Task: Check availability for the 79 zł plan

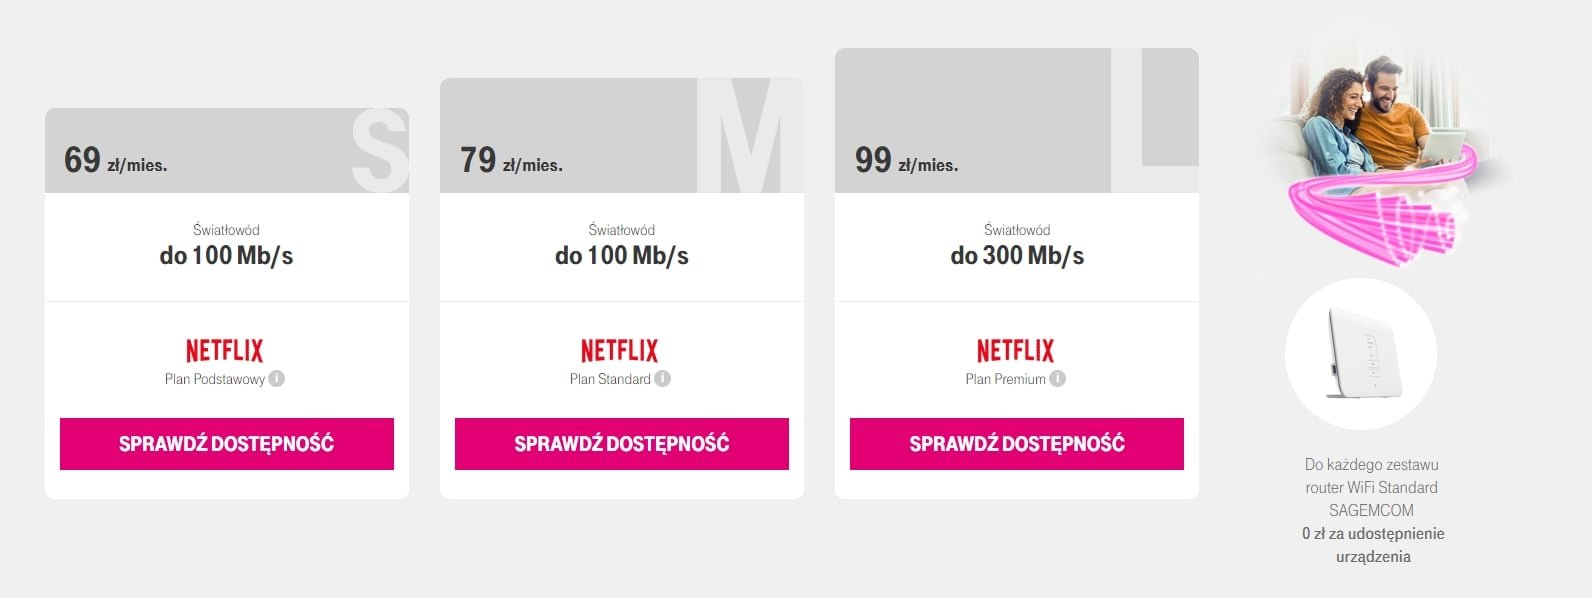Action: pyautogui.click(x=622, y=444)
